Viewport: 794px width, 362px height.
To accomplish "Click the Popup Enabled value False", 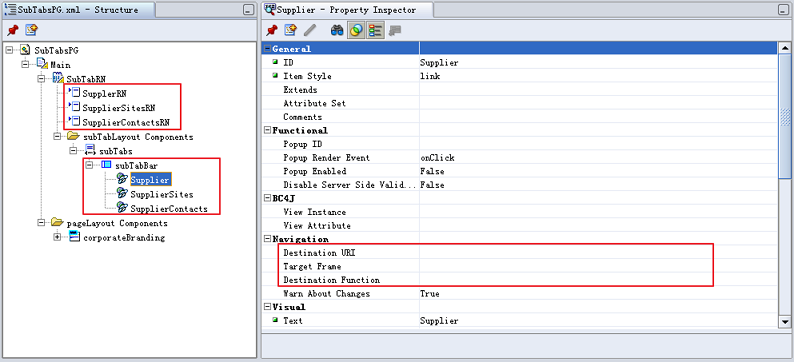I will click(x=432, y=171).
